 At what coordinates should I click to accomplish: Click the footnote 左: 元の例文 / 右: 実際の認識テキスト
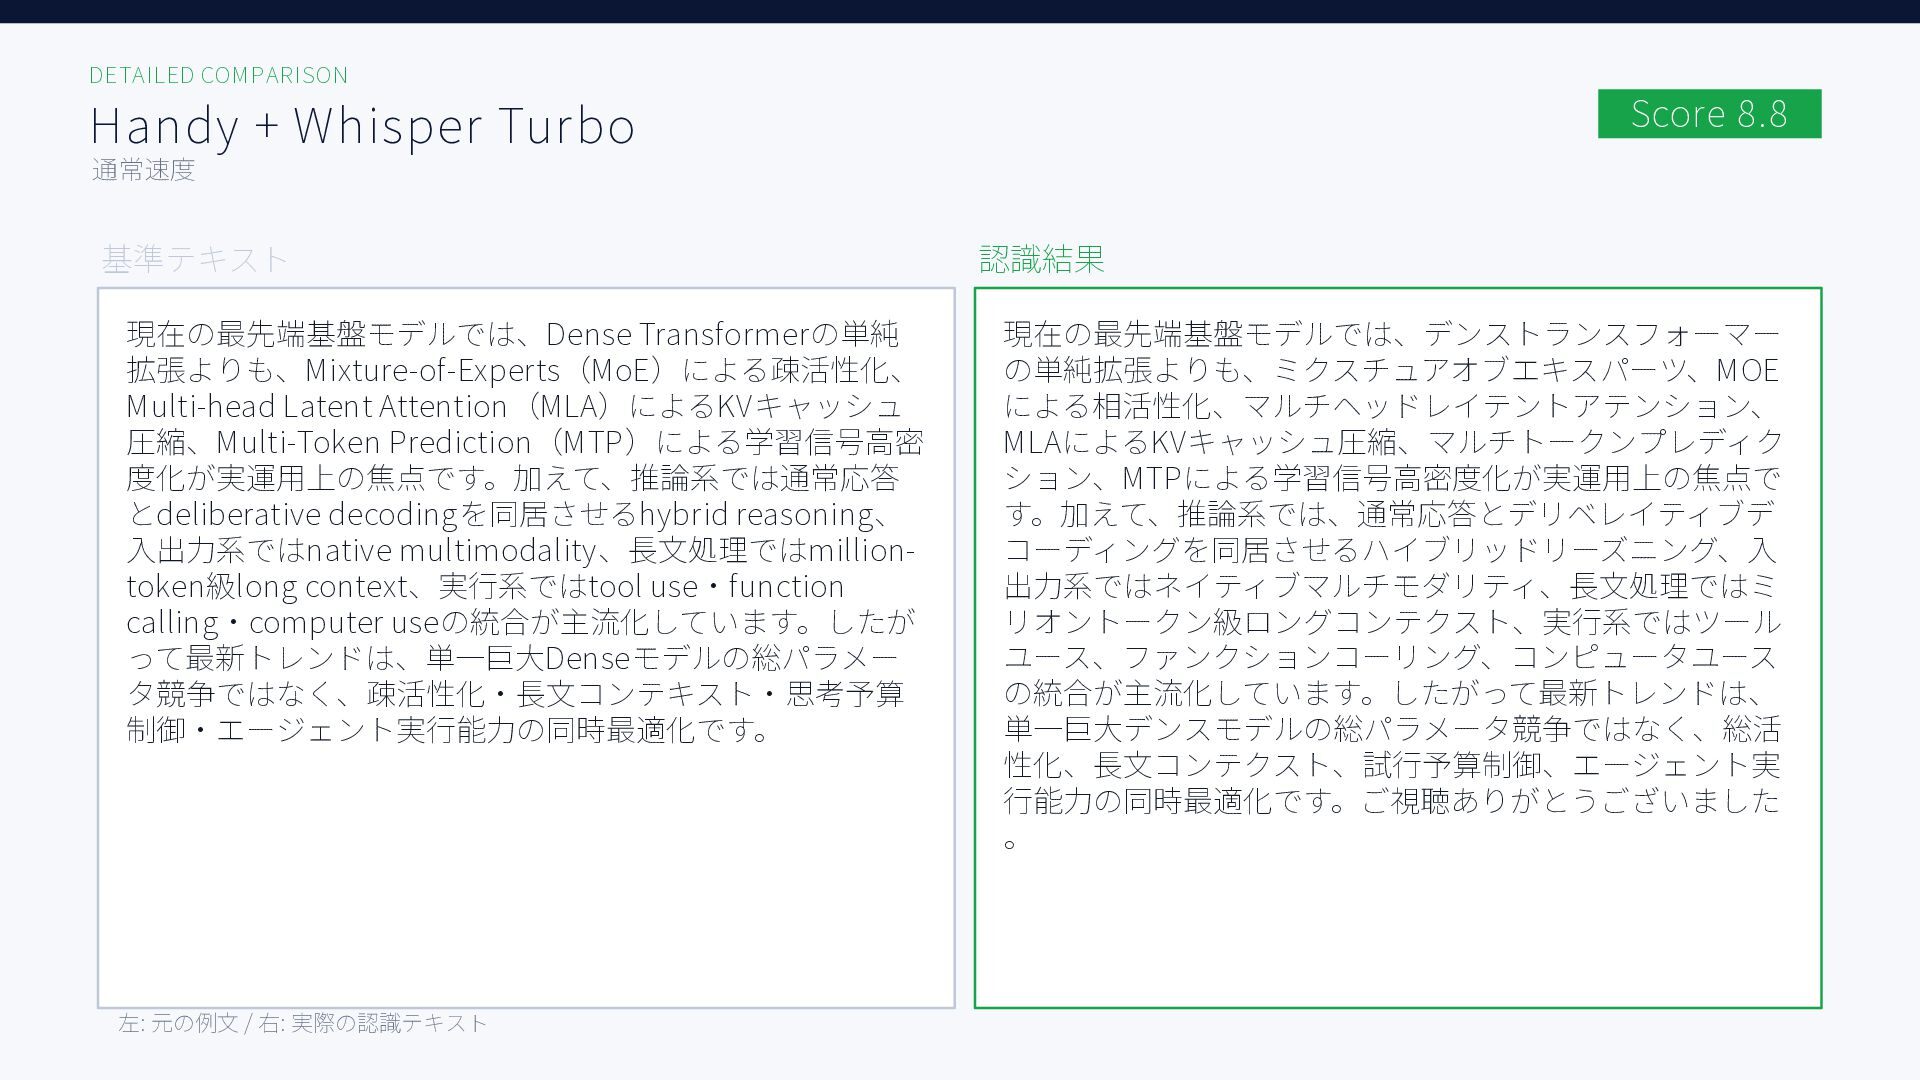(x=302, y=1023)
